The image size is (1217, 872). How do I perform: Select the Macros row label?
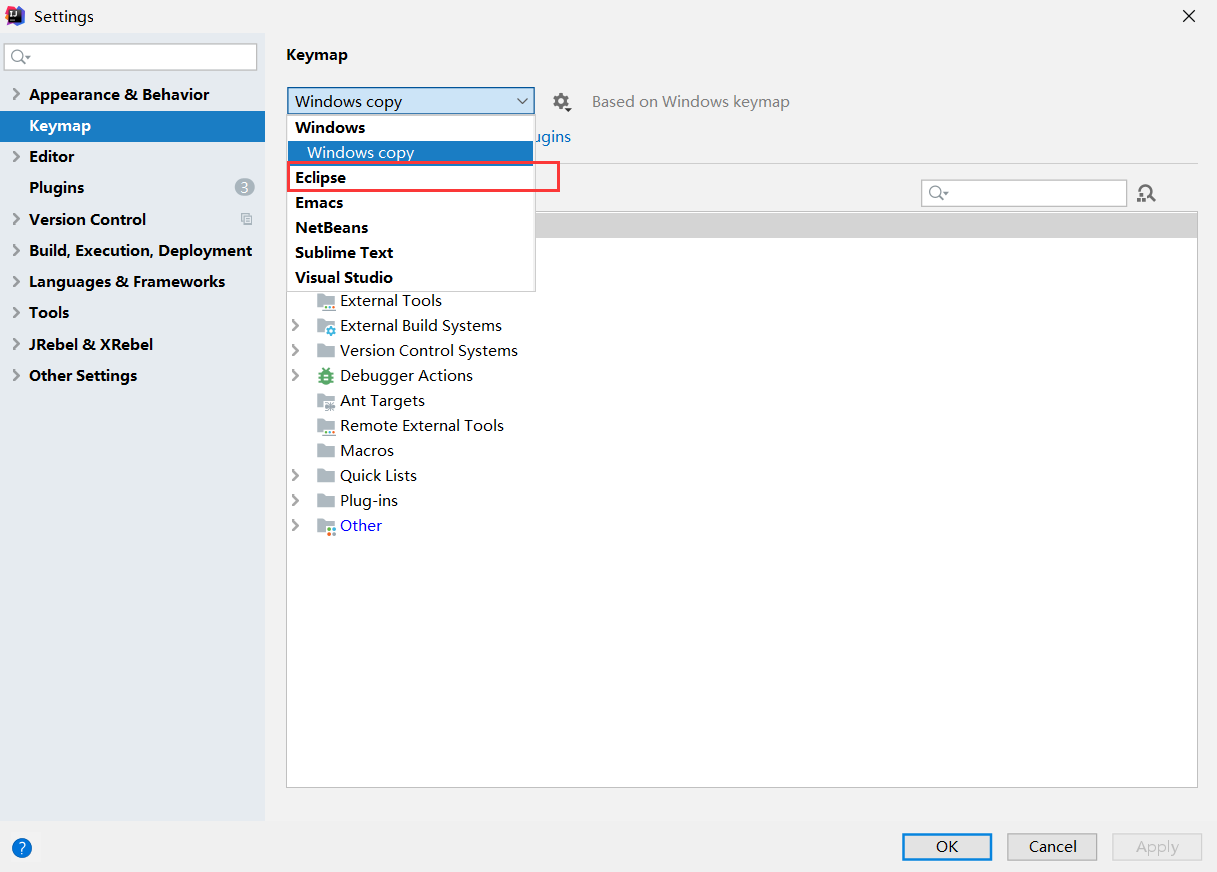click(x=367, y=451)
